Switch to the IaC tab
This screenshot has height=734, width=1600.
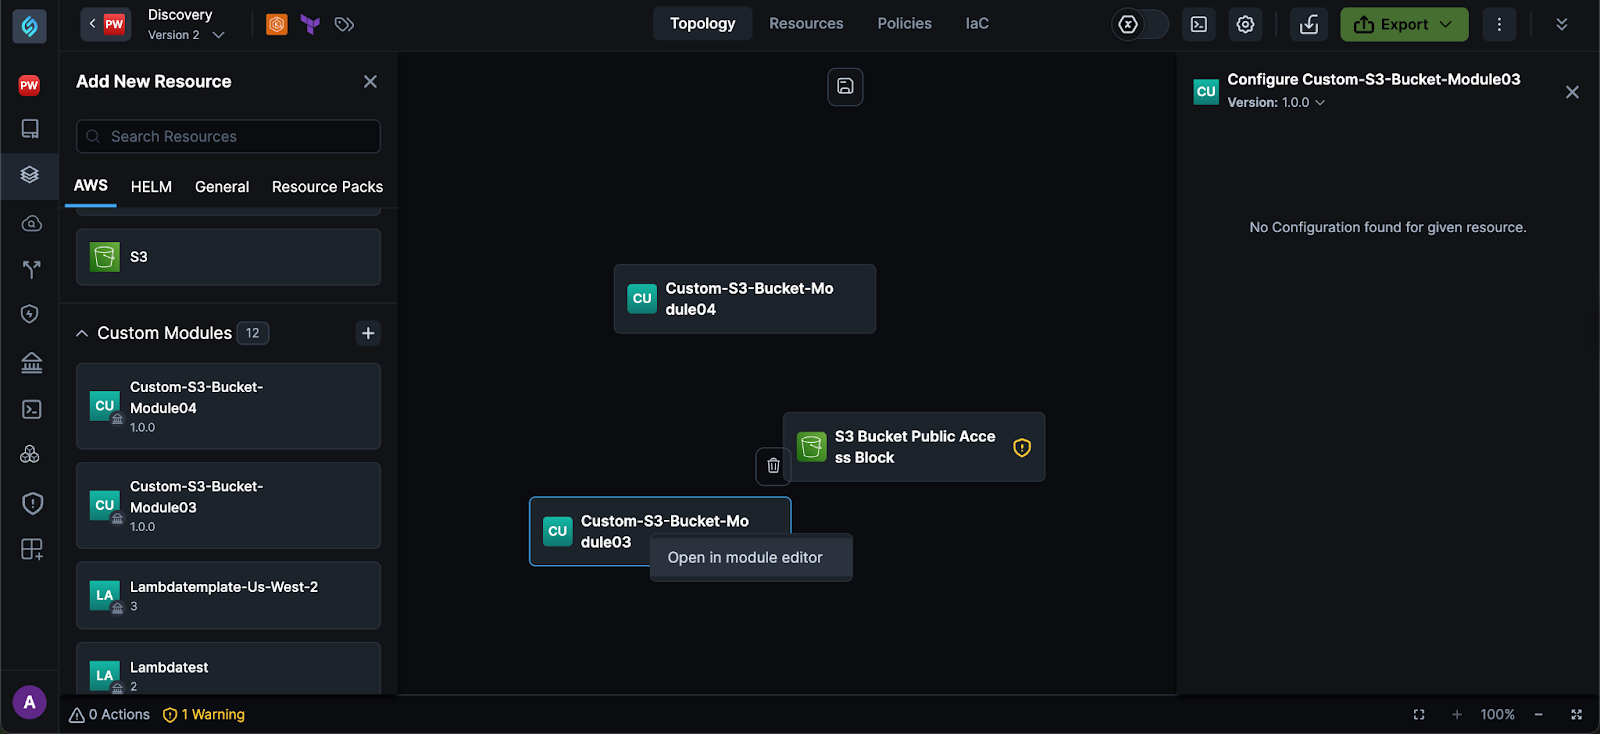click(977, 24)
